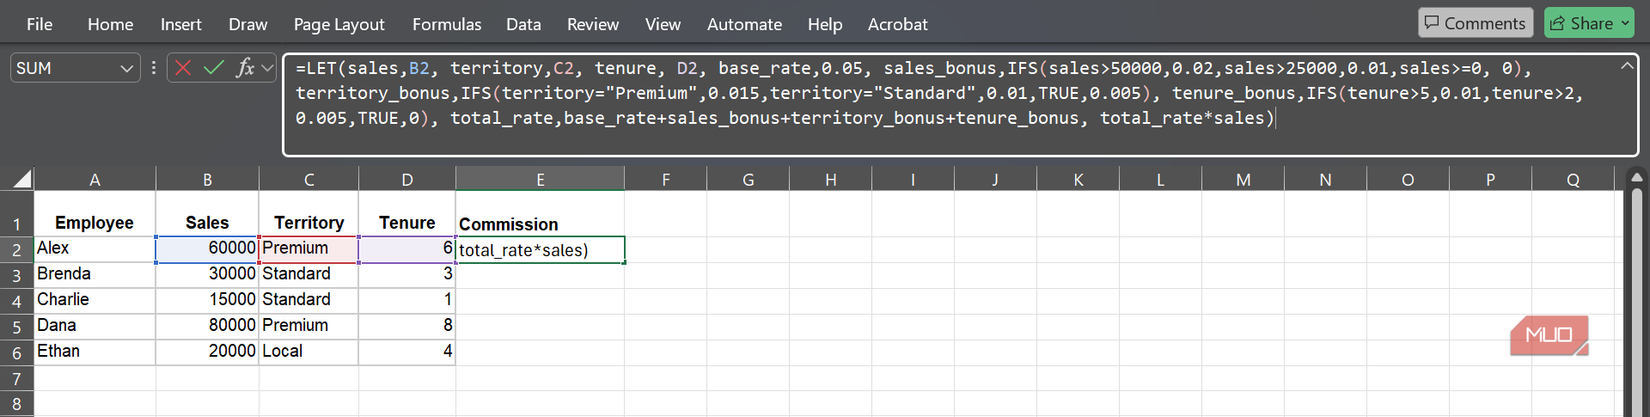Select column B header
The image size is (1650, 417).
coord(207,180)
